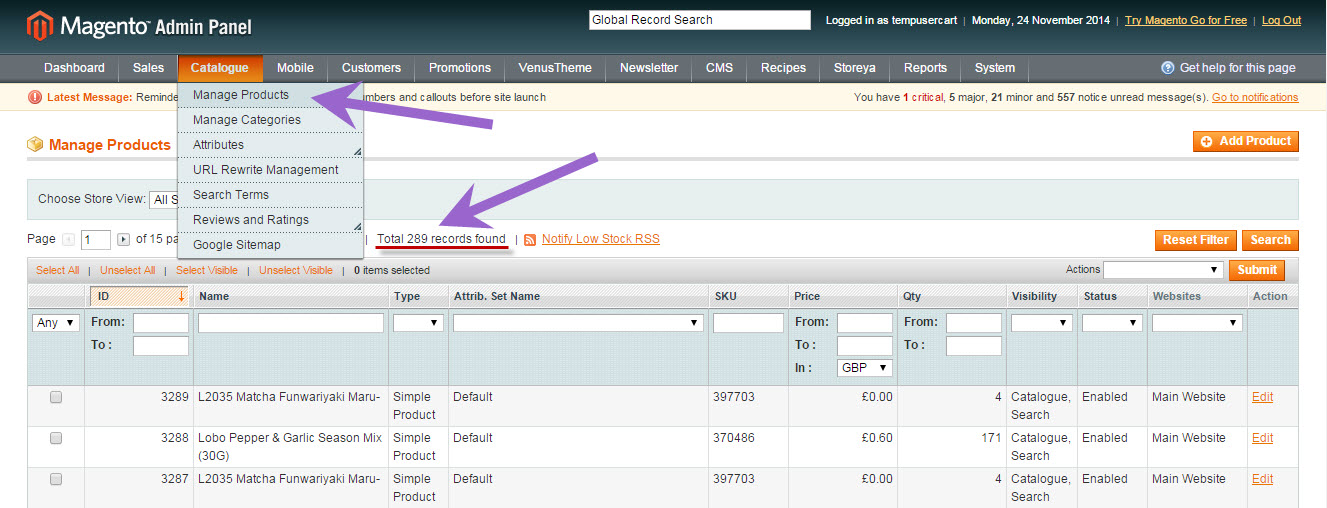Open the Dashboard menu

(x=74, y=68)
